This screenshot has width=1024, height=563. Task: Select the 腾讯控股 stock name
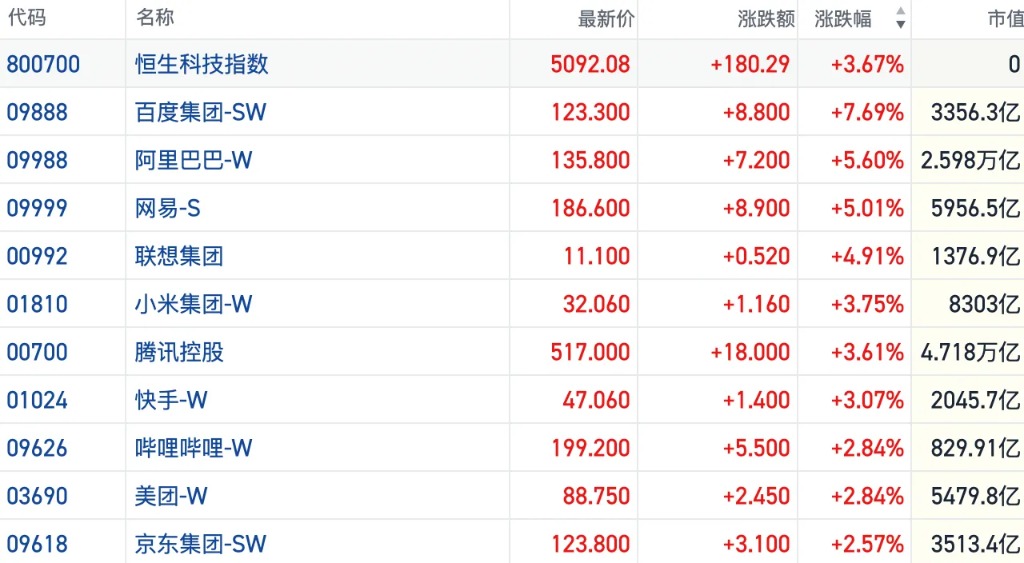179,352
